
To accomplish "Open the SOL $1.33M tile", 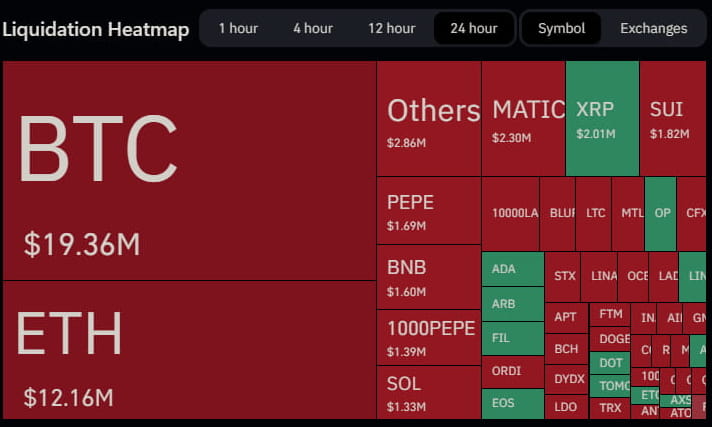I will [428, 392].
